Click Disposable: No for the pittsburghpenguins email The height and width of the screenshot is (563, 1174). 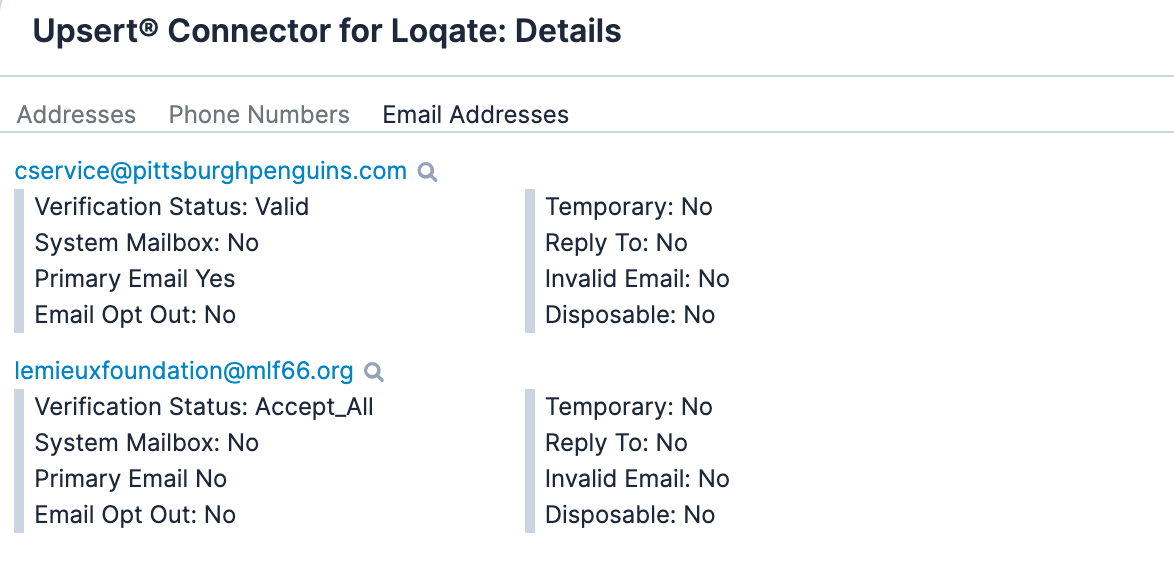click(630, 315)
